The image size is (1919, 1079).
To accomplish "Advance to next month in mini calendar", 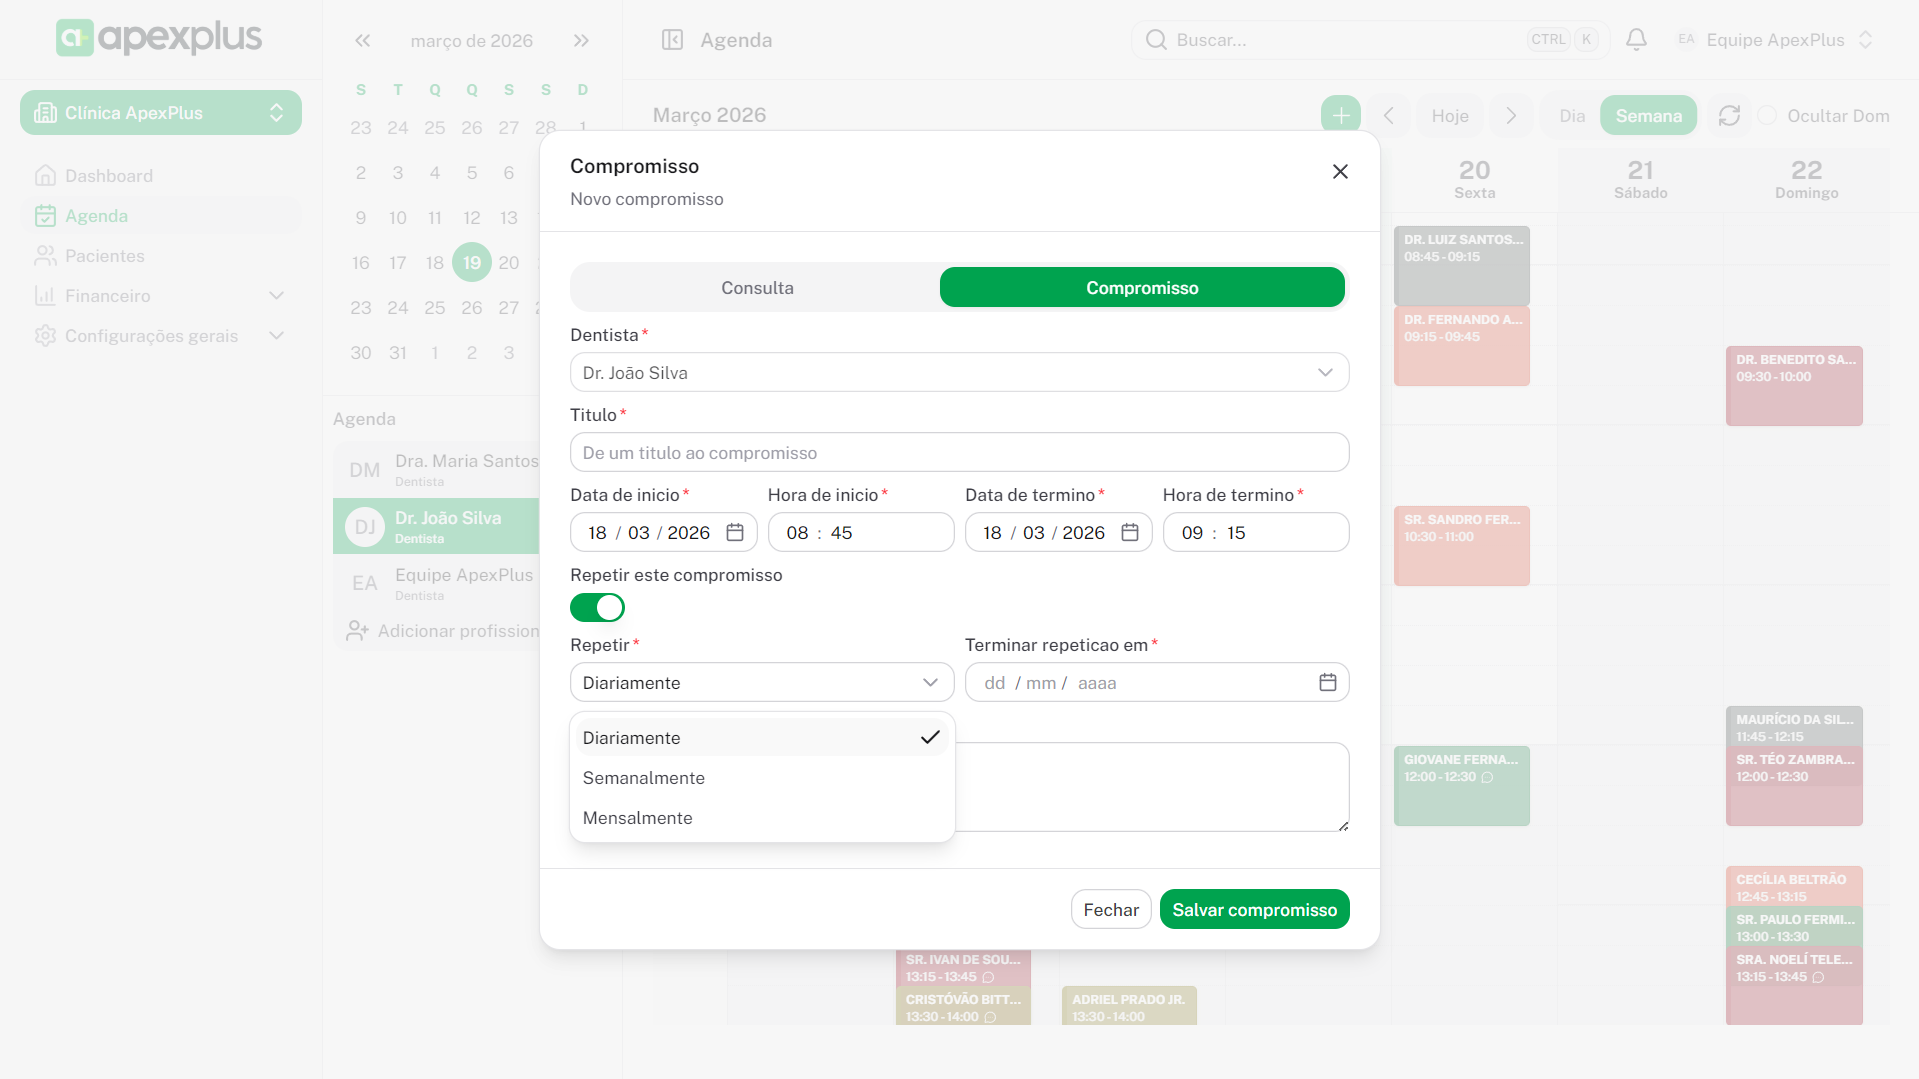I will [581, 41].
